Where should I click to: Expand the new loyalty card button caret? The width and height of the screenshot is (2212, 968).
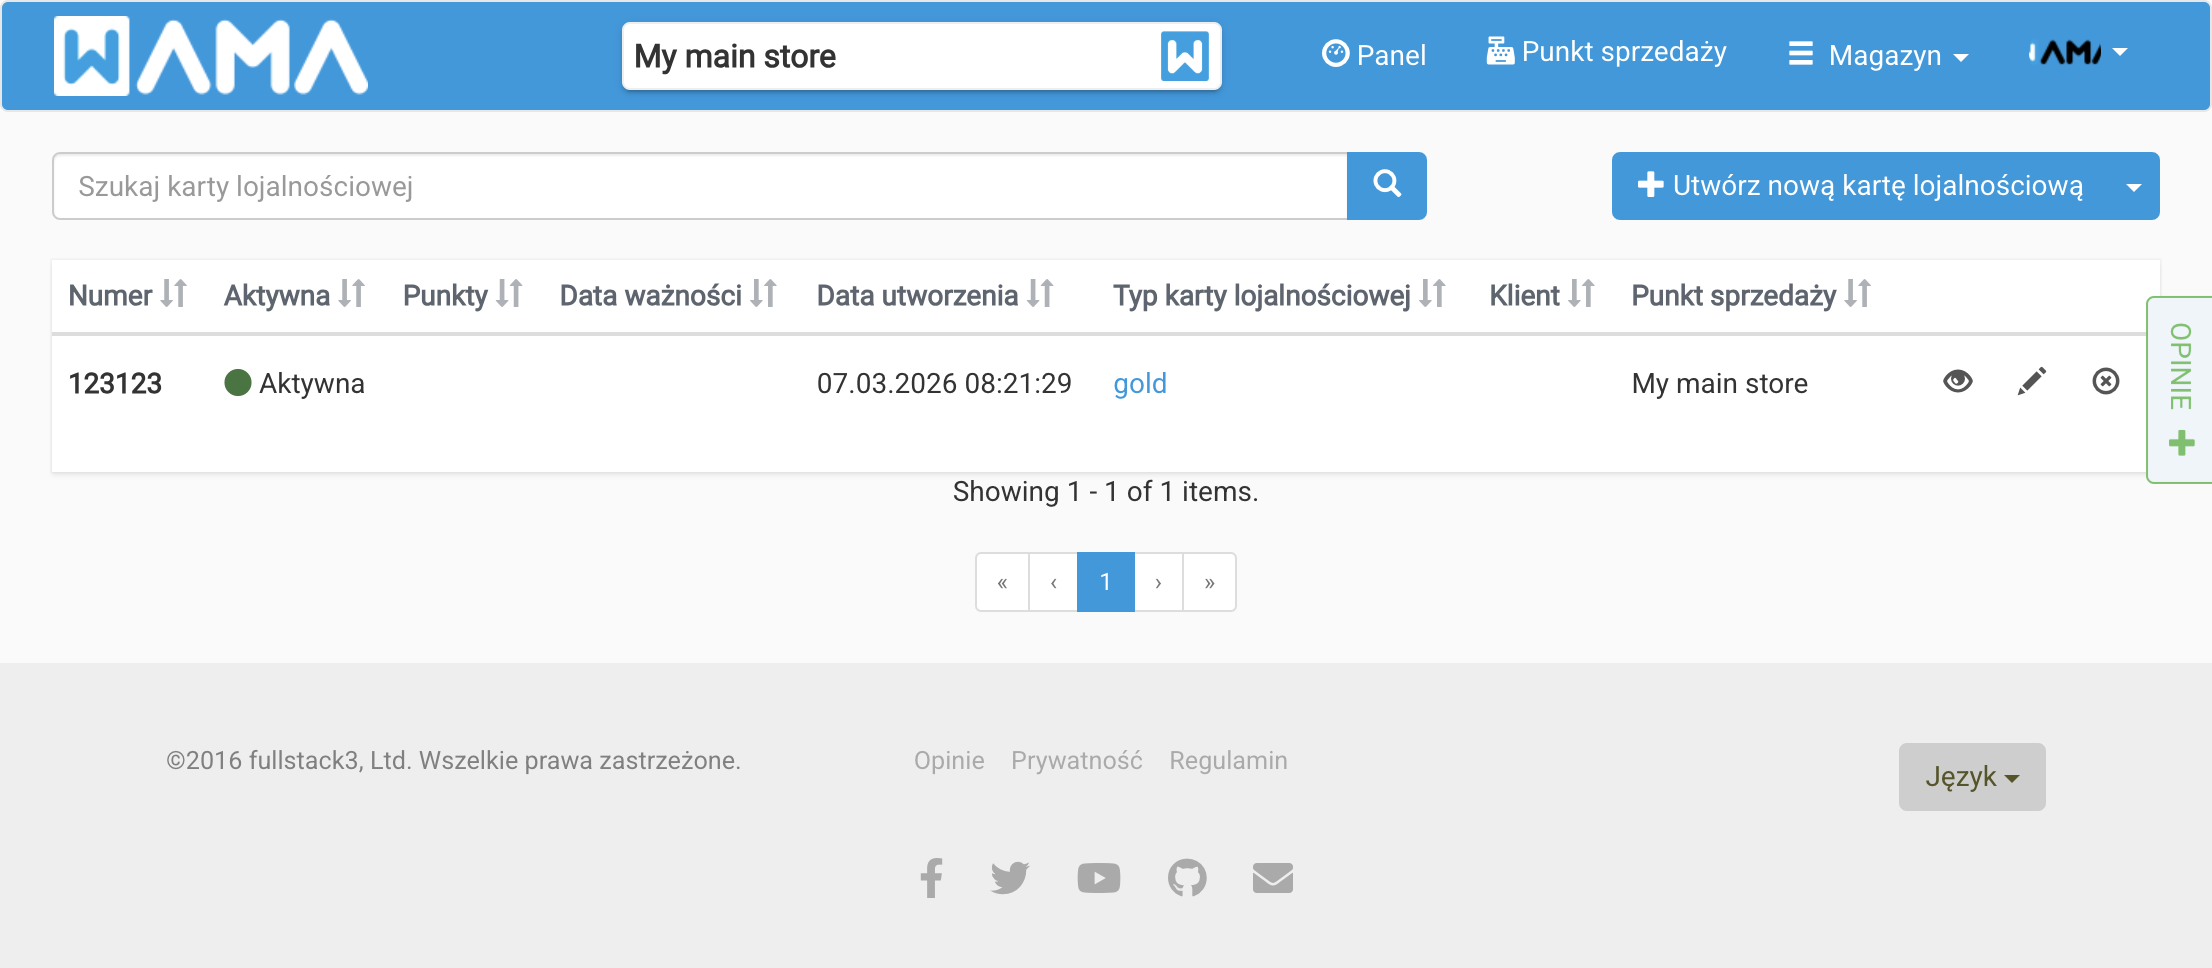(2133, 186)
